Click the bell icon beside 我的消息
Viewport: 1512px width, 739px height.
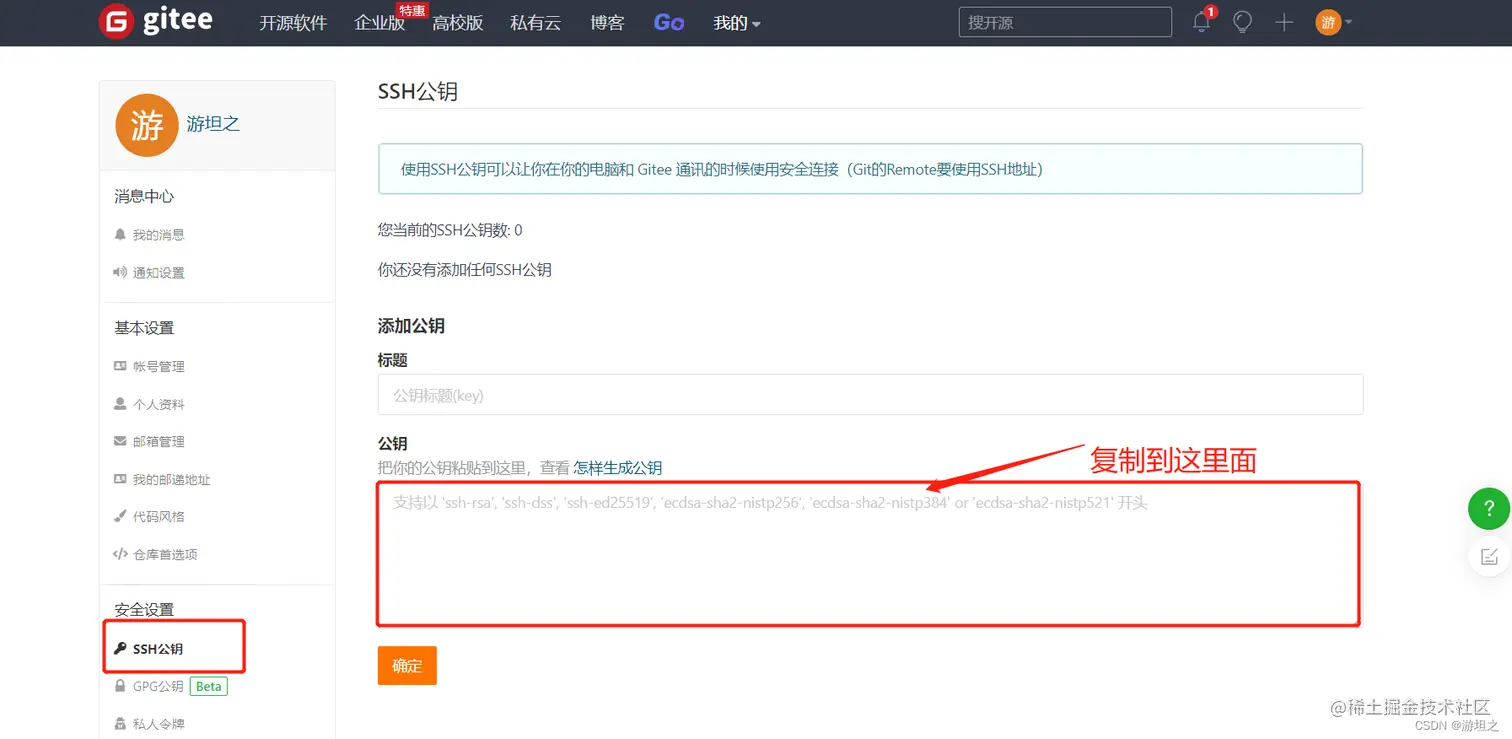(120, 234)
